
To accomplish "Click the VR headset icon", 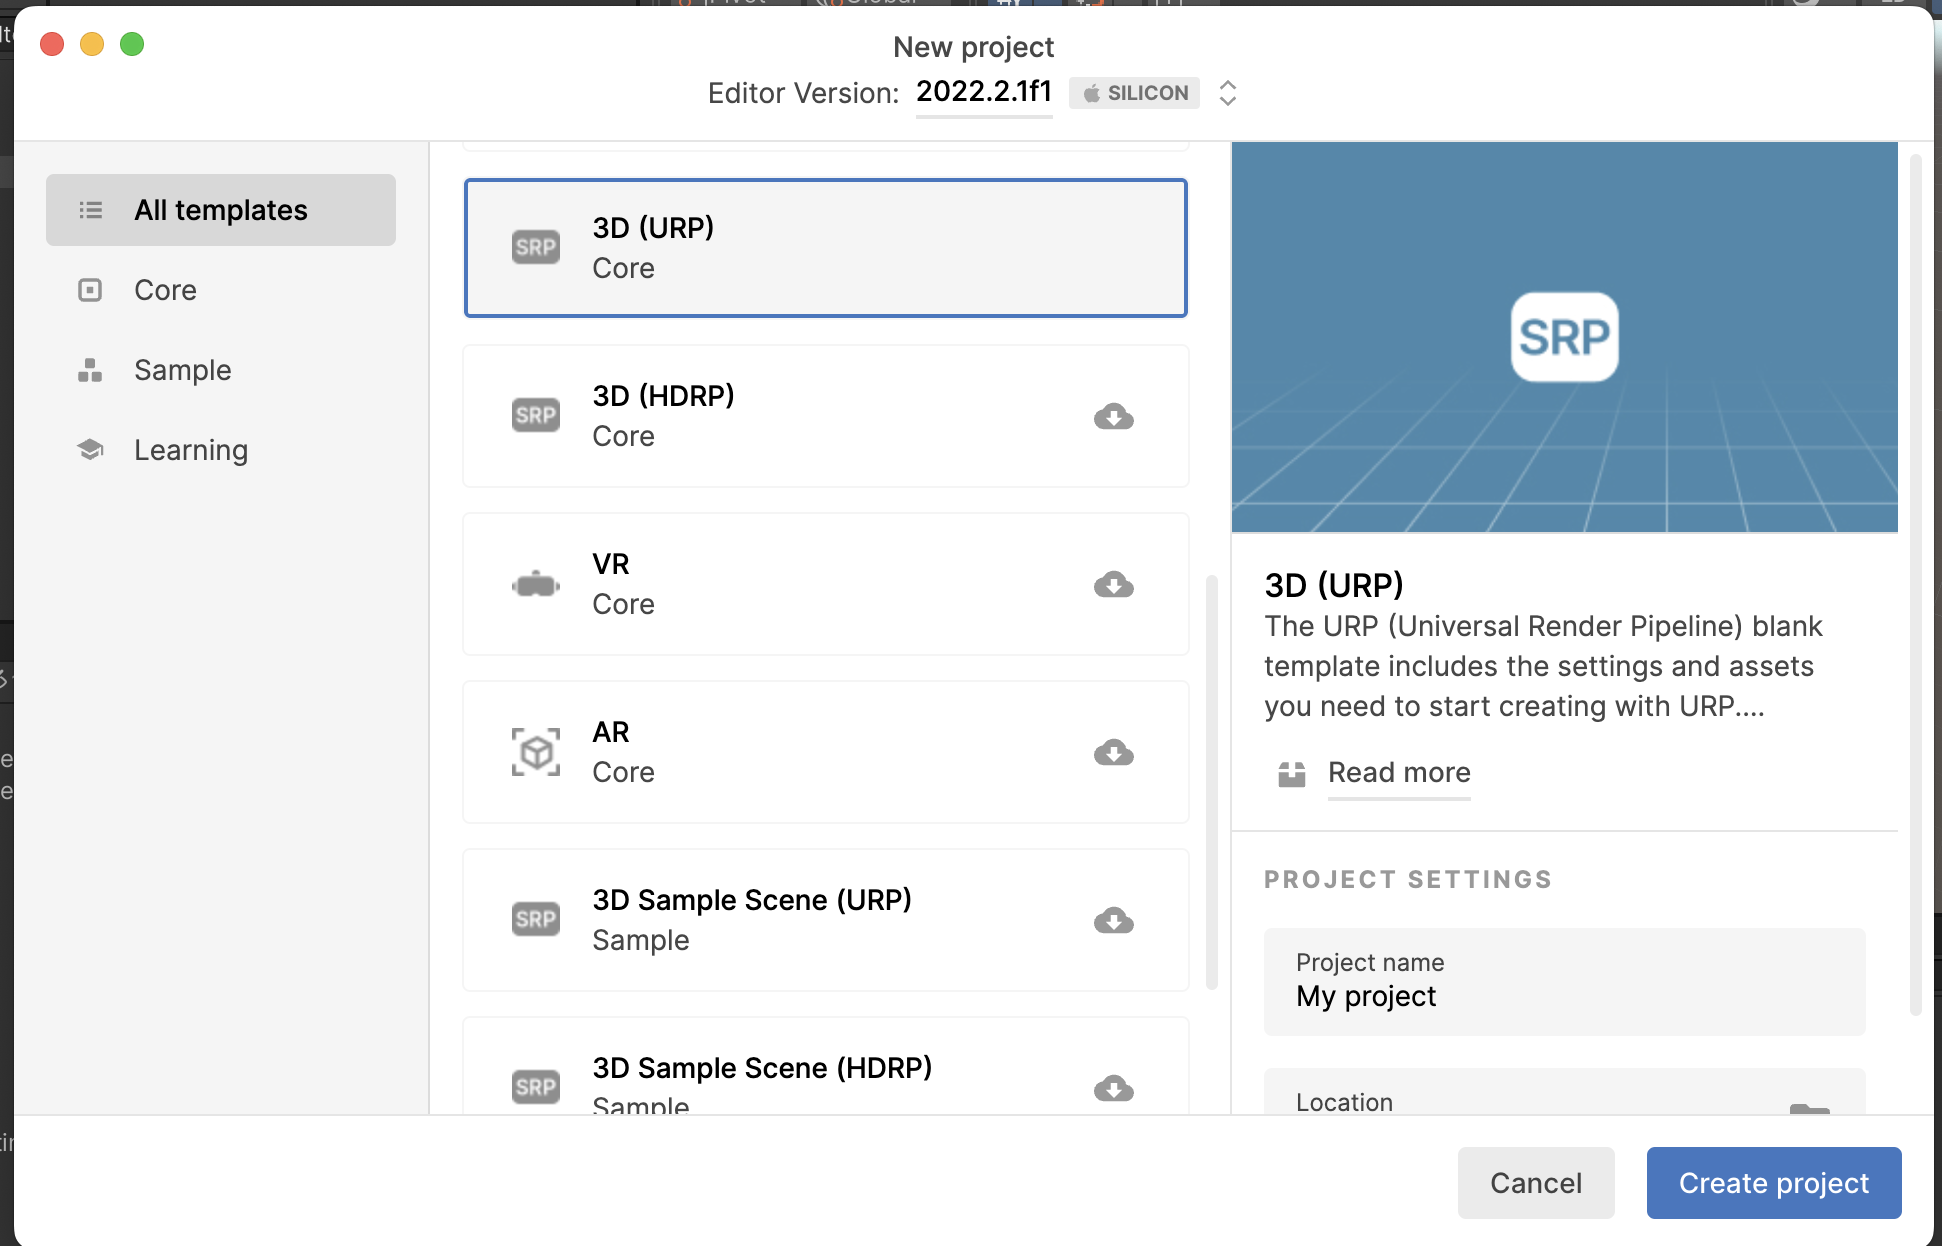I will pyautogui.click(x=536, y=584).
